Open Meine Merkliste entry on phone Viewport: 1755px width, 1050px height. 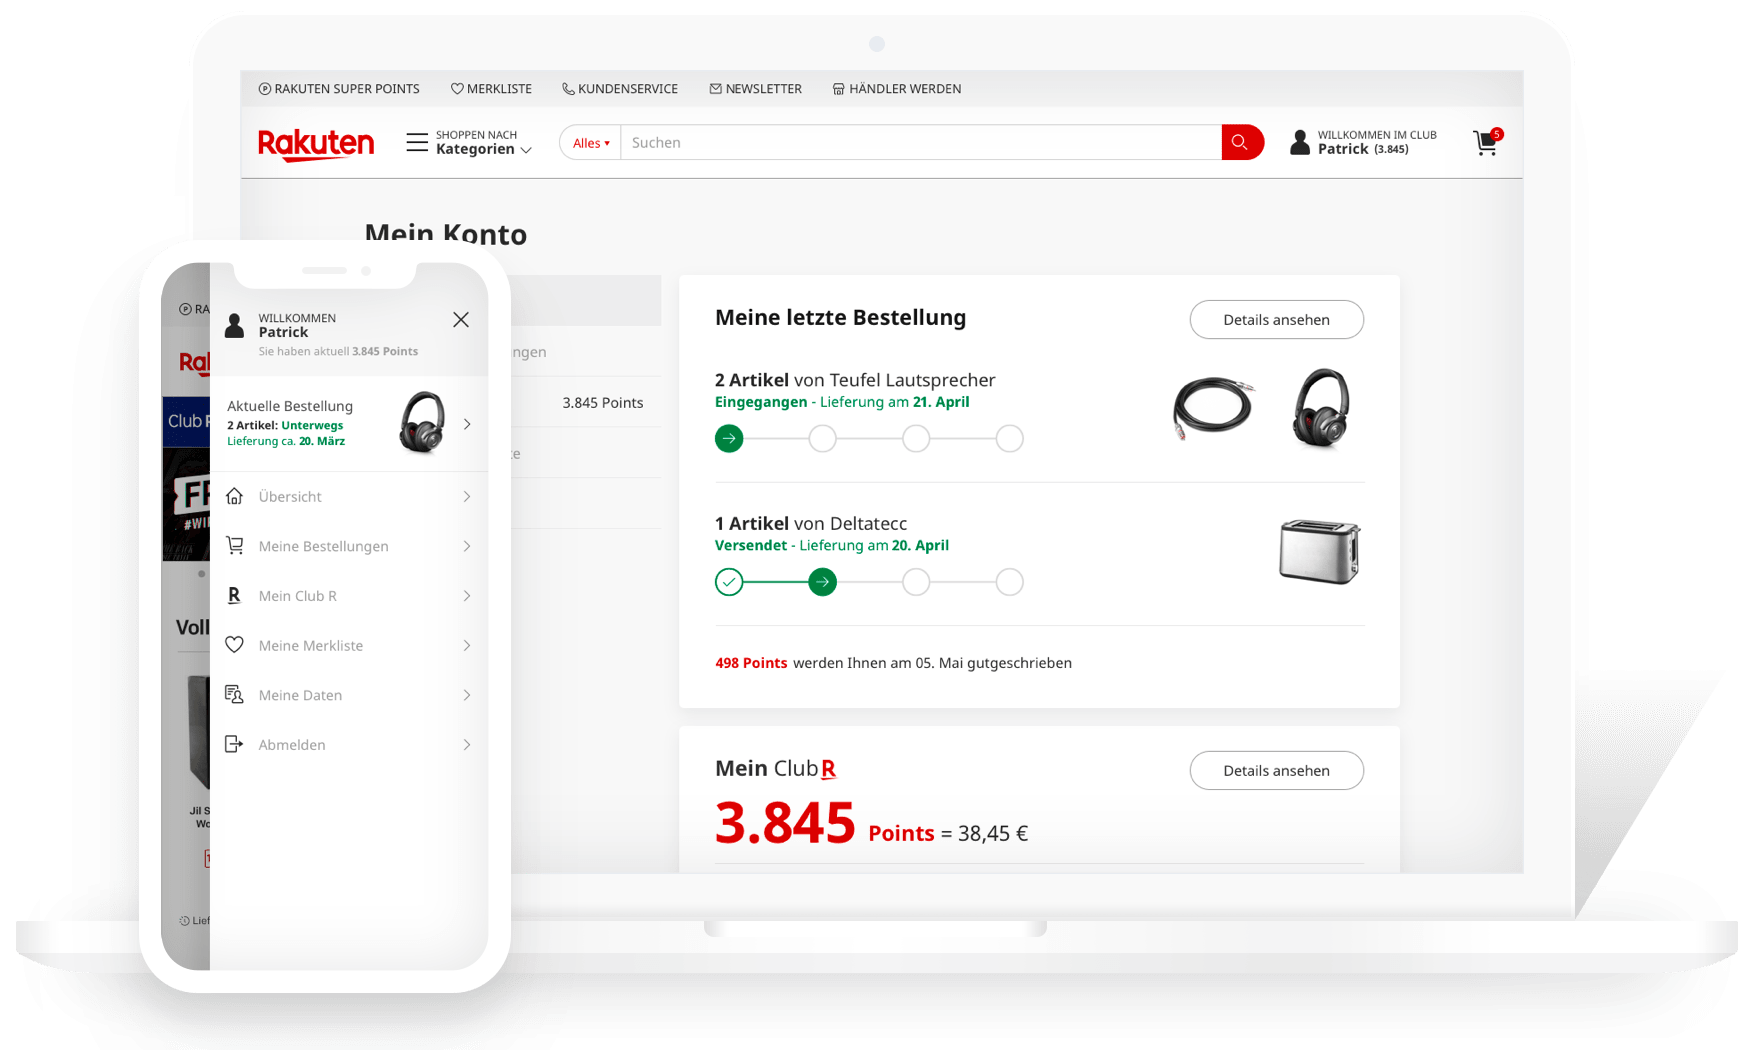[x=349, y=645]
